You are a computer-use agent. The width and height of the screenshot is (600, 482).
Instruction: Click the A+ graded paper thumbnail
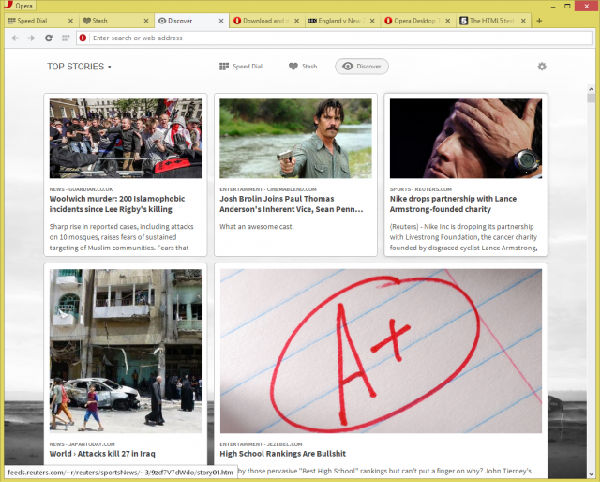pyautogui.click(x=380, y=349)
